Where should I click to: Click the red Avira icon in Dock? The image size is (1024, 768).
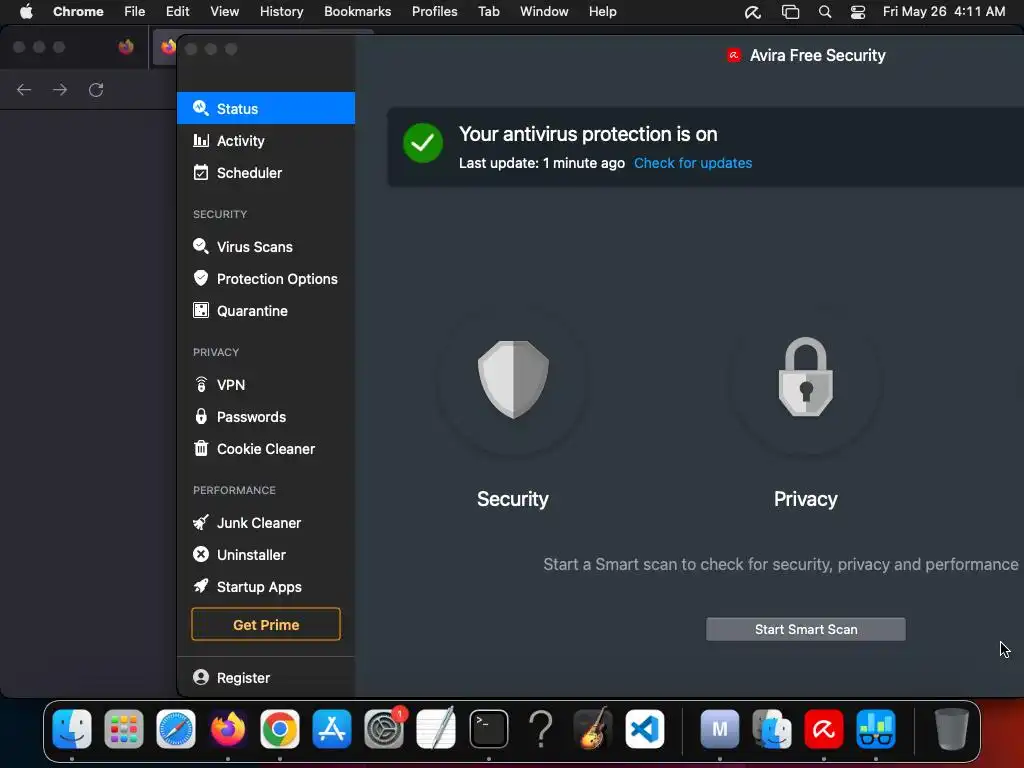click(x=824, y=728)
